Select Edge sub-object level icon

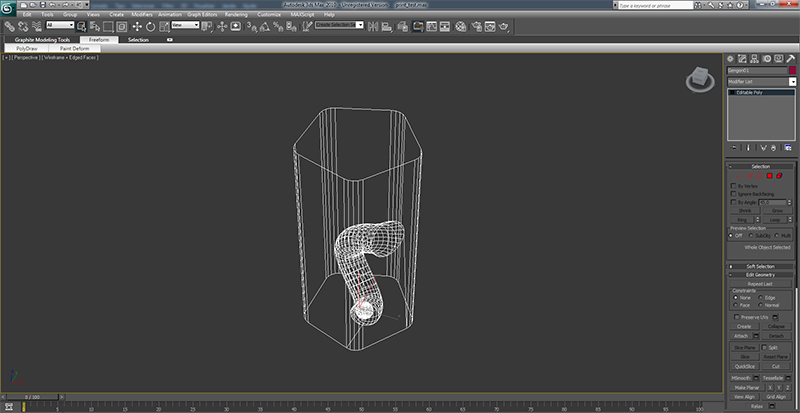tap(751, 176)
